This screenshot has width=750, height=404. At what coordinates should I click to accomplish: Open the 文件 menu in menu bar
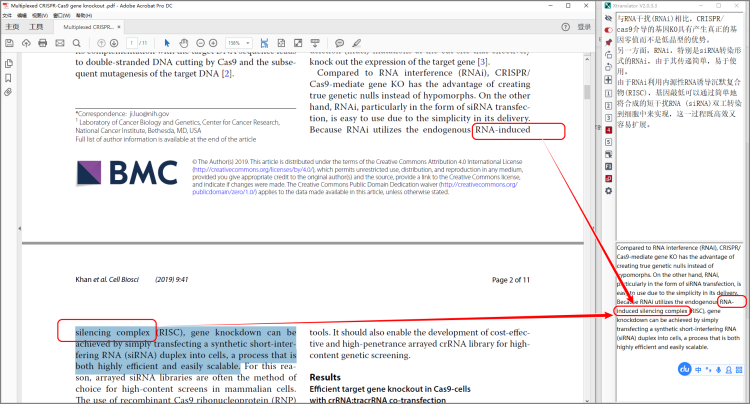click(7, 16)
